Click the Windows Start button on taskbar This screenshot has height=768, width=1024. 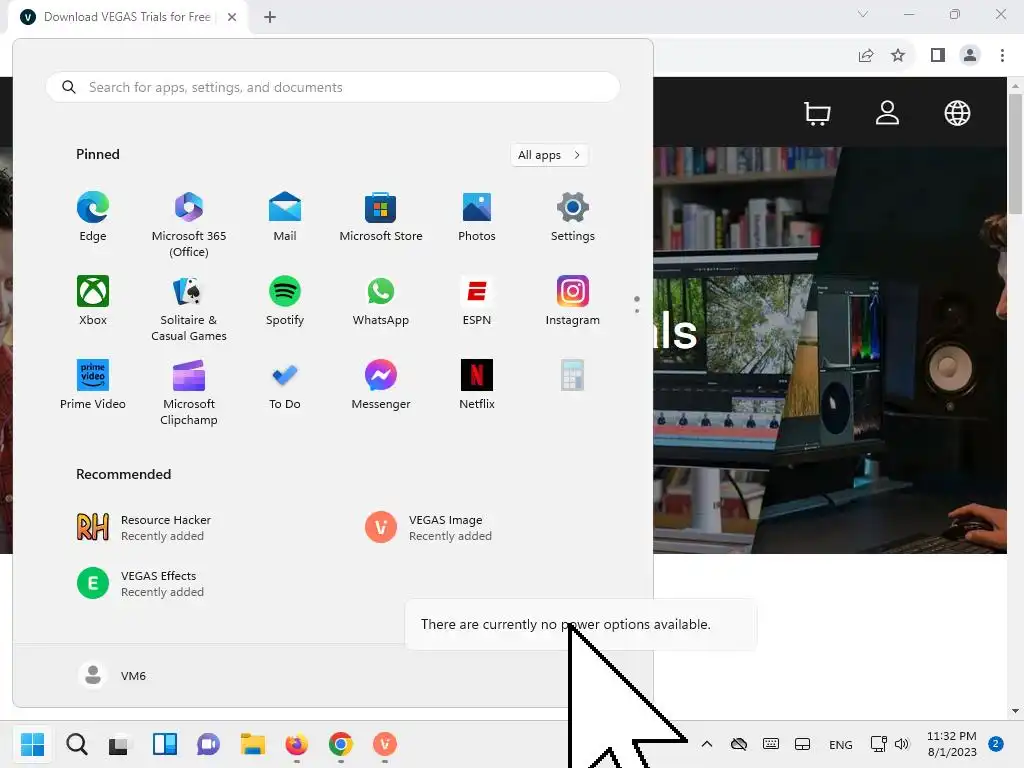pos(32,744)
